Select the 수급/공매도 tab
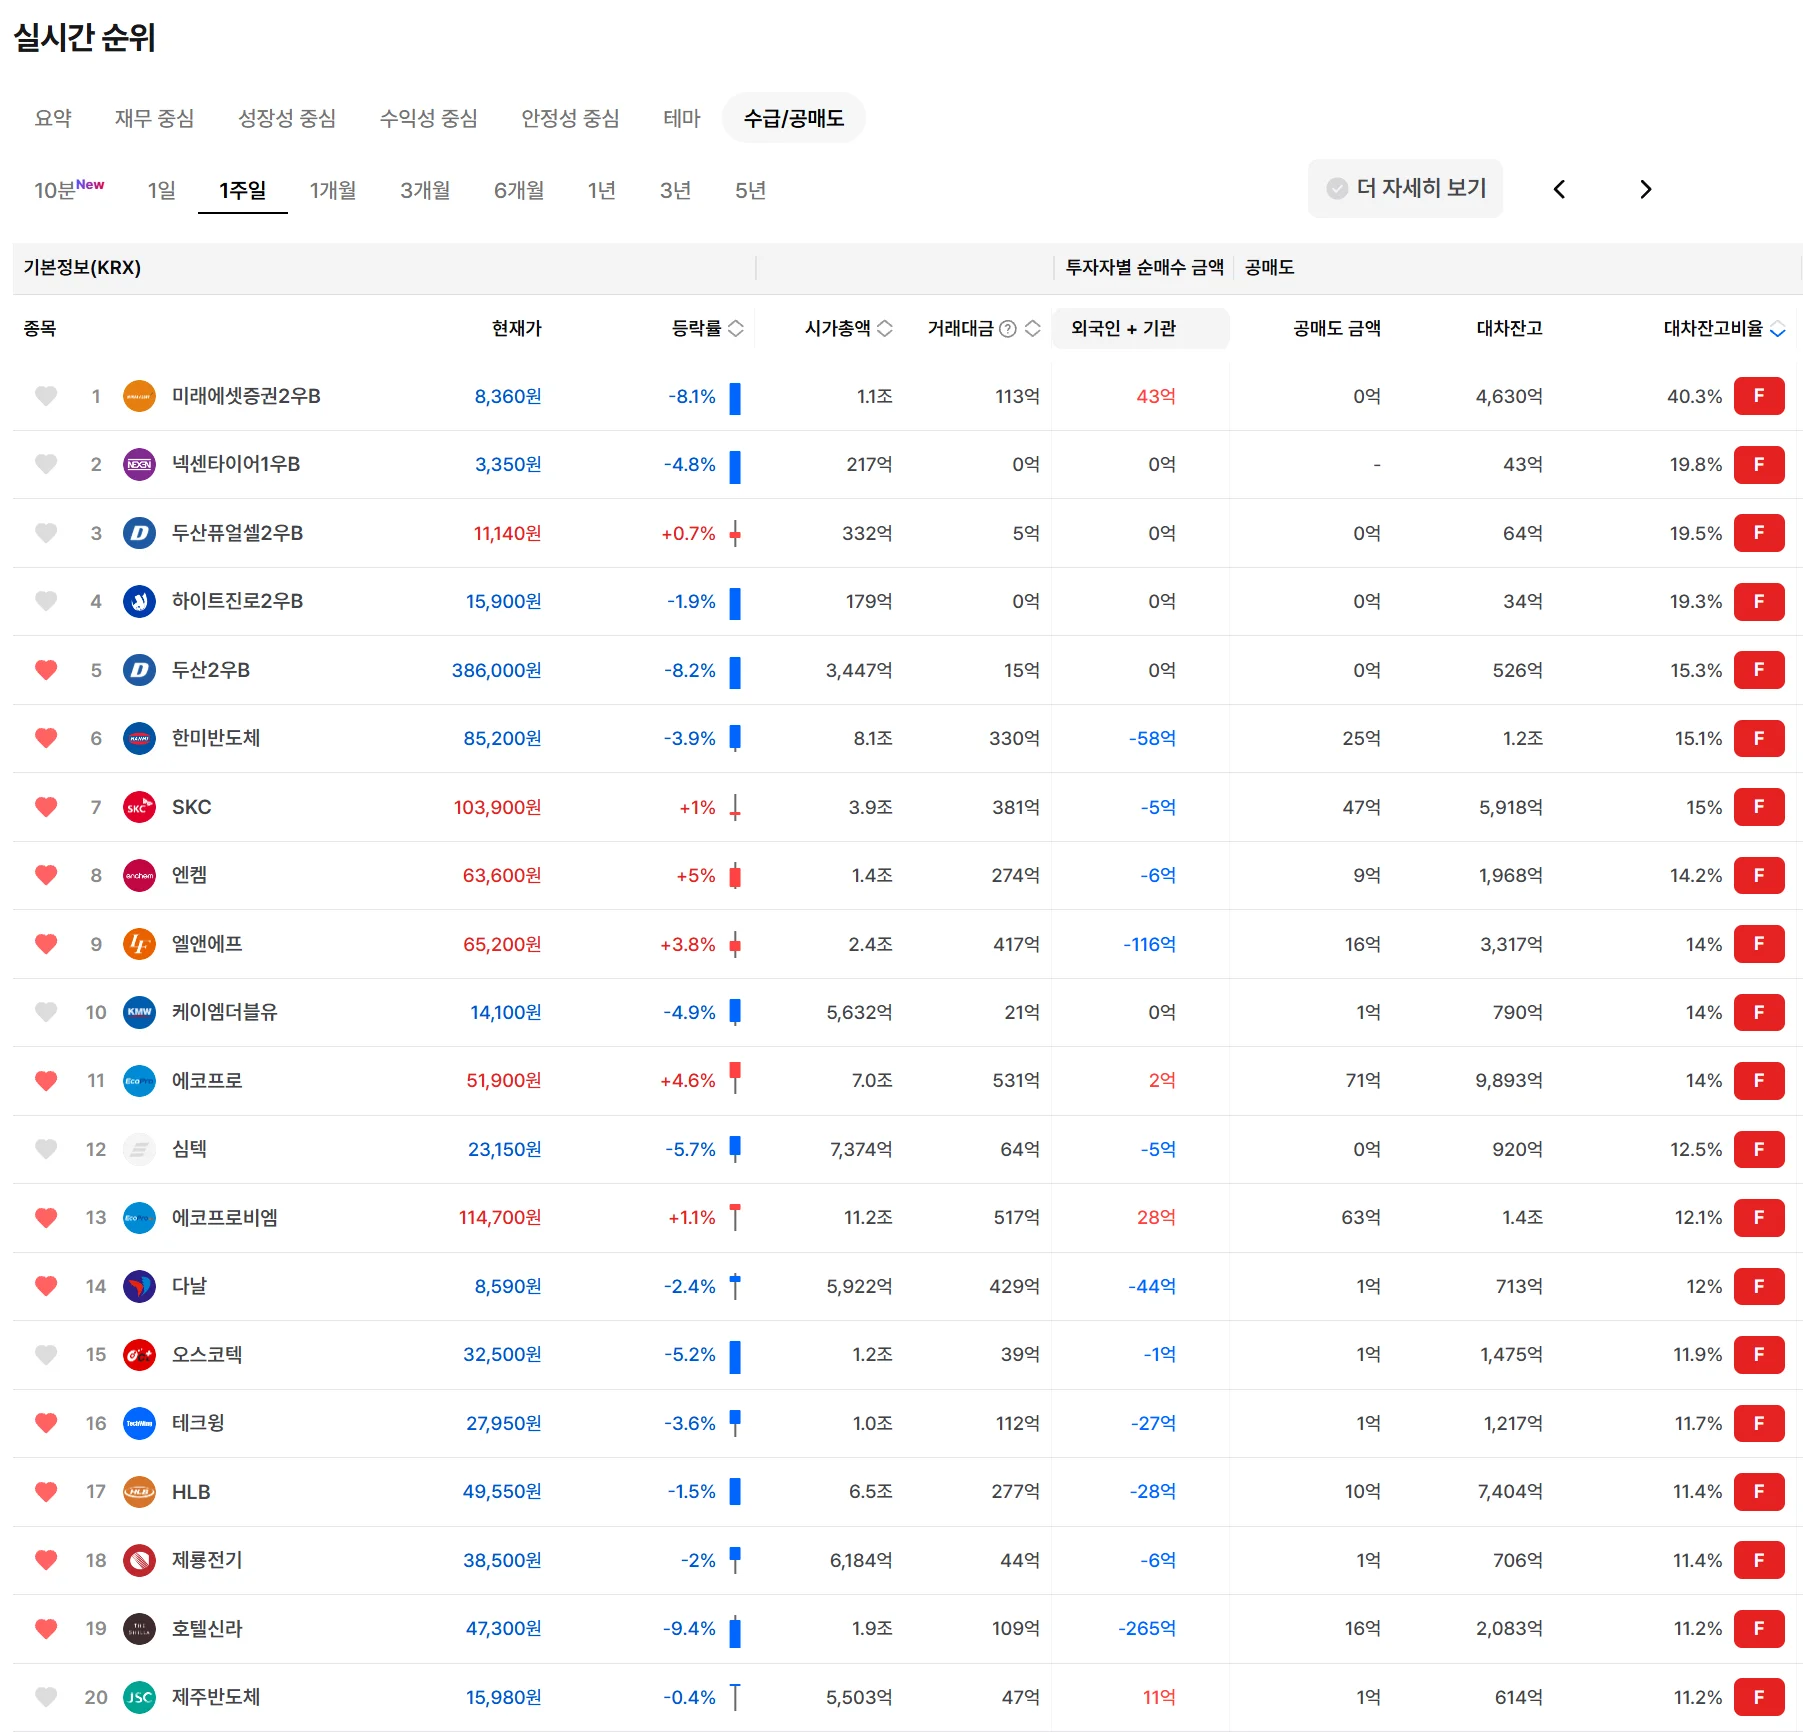This screenshot has height=1732, width=1803. pyautogui.click(x=794, y=118)
